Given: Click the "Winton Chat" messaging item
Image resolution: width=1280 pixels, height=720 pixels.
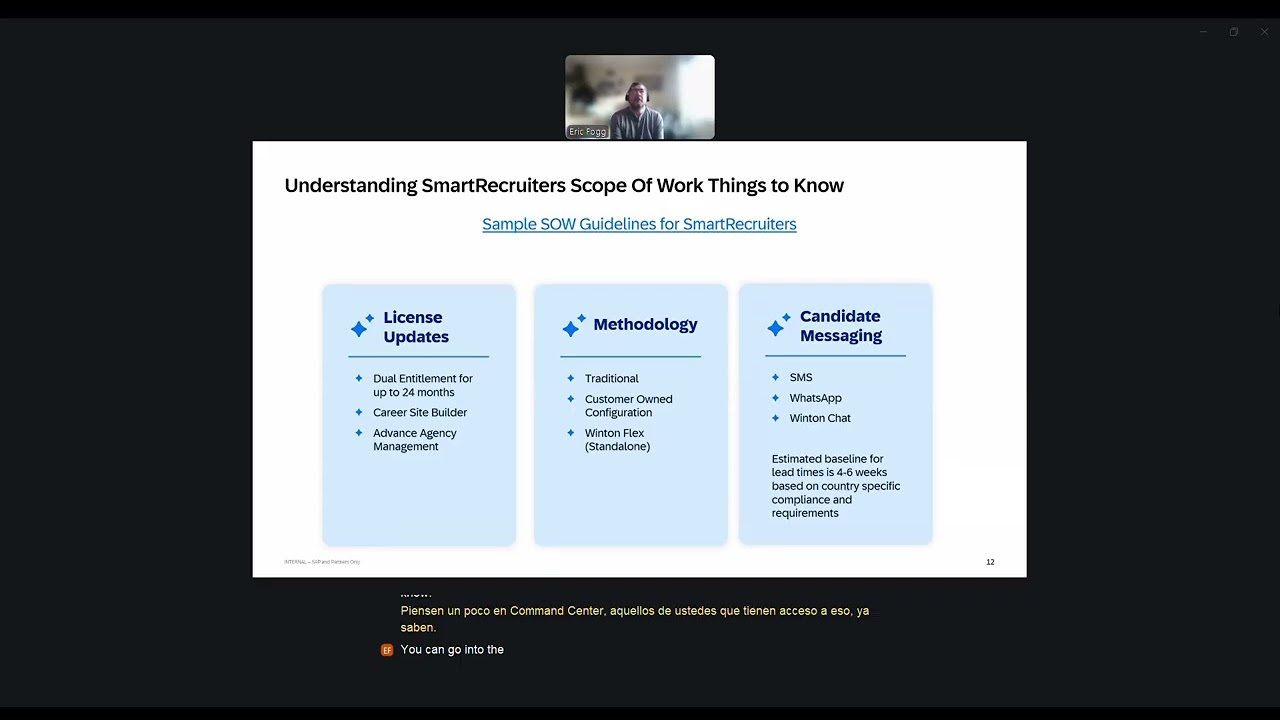Looking at the screenshot, I should (820, 418).
